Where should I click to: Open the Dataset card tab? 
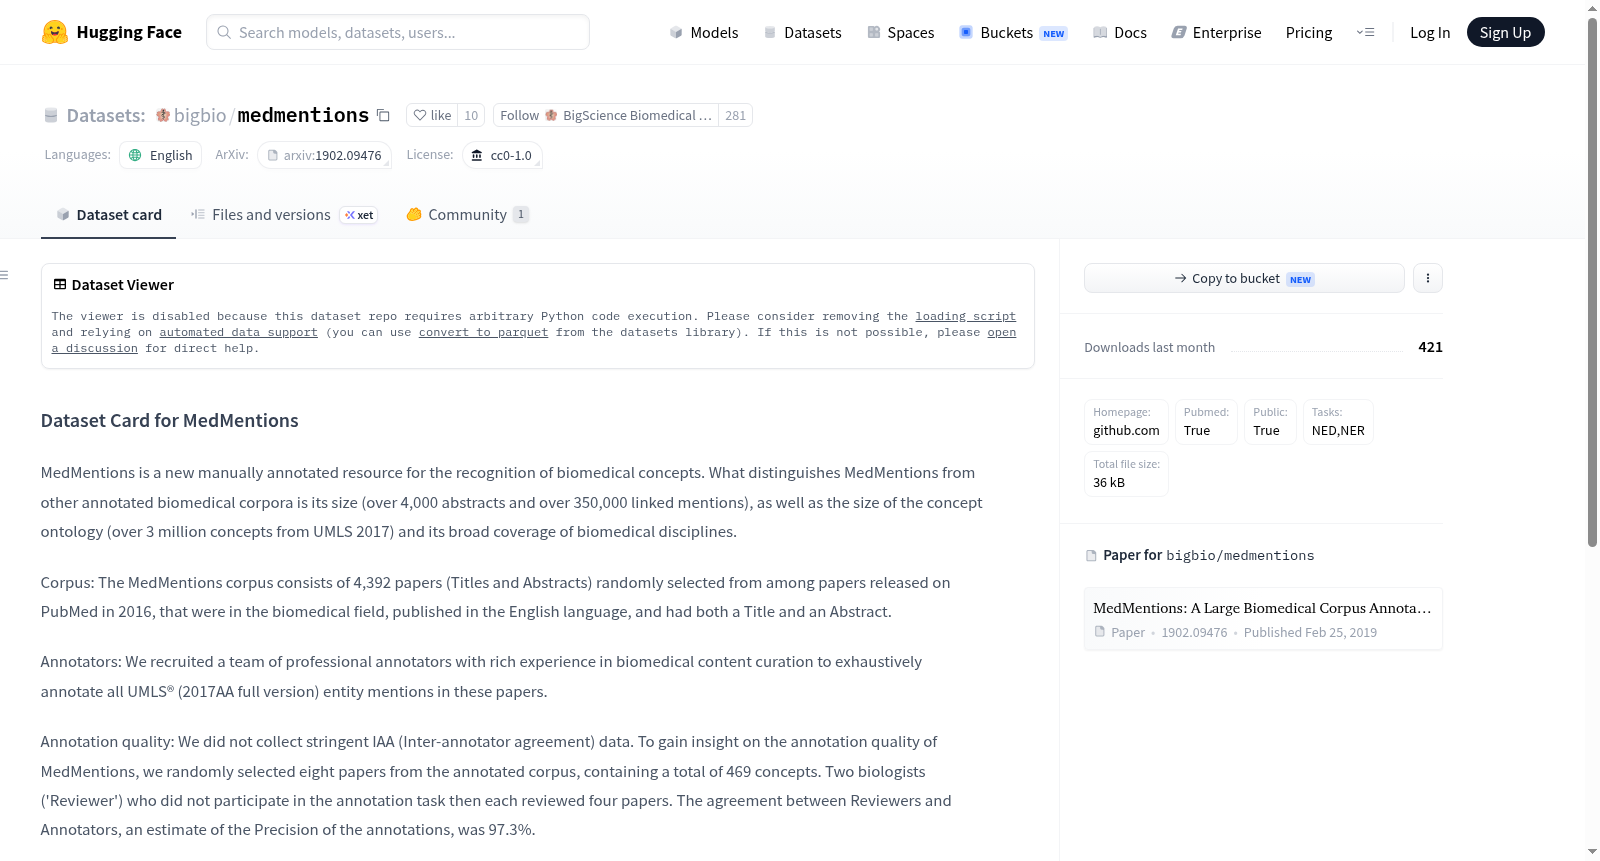click(108, 214)
